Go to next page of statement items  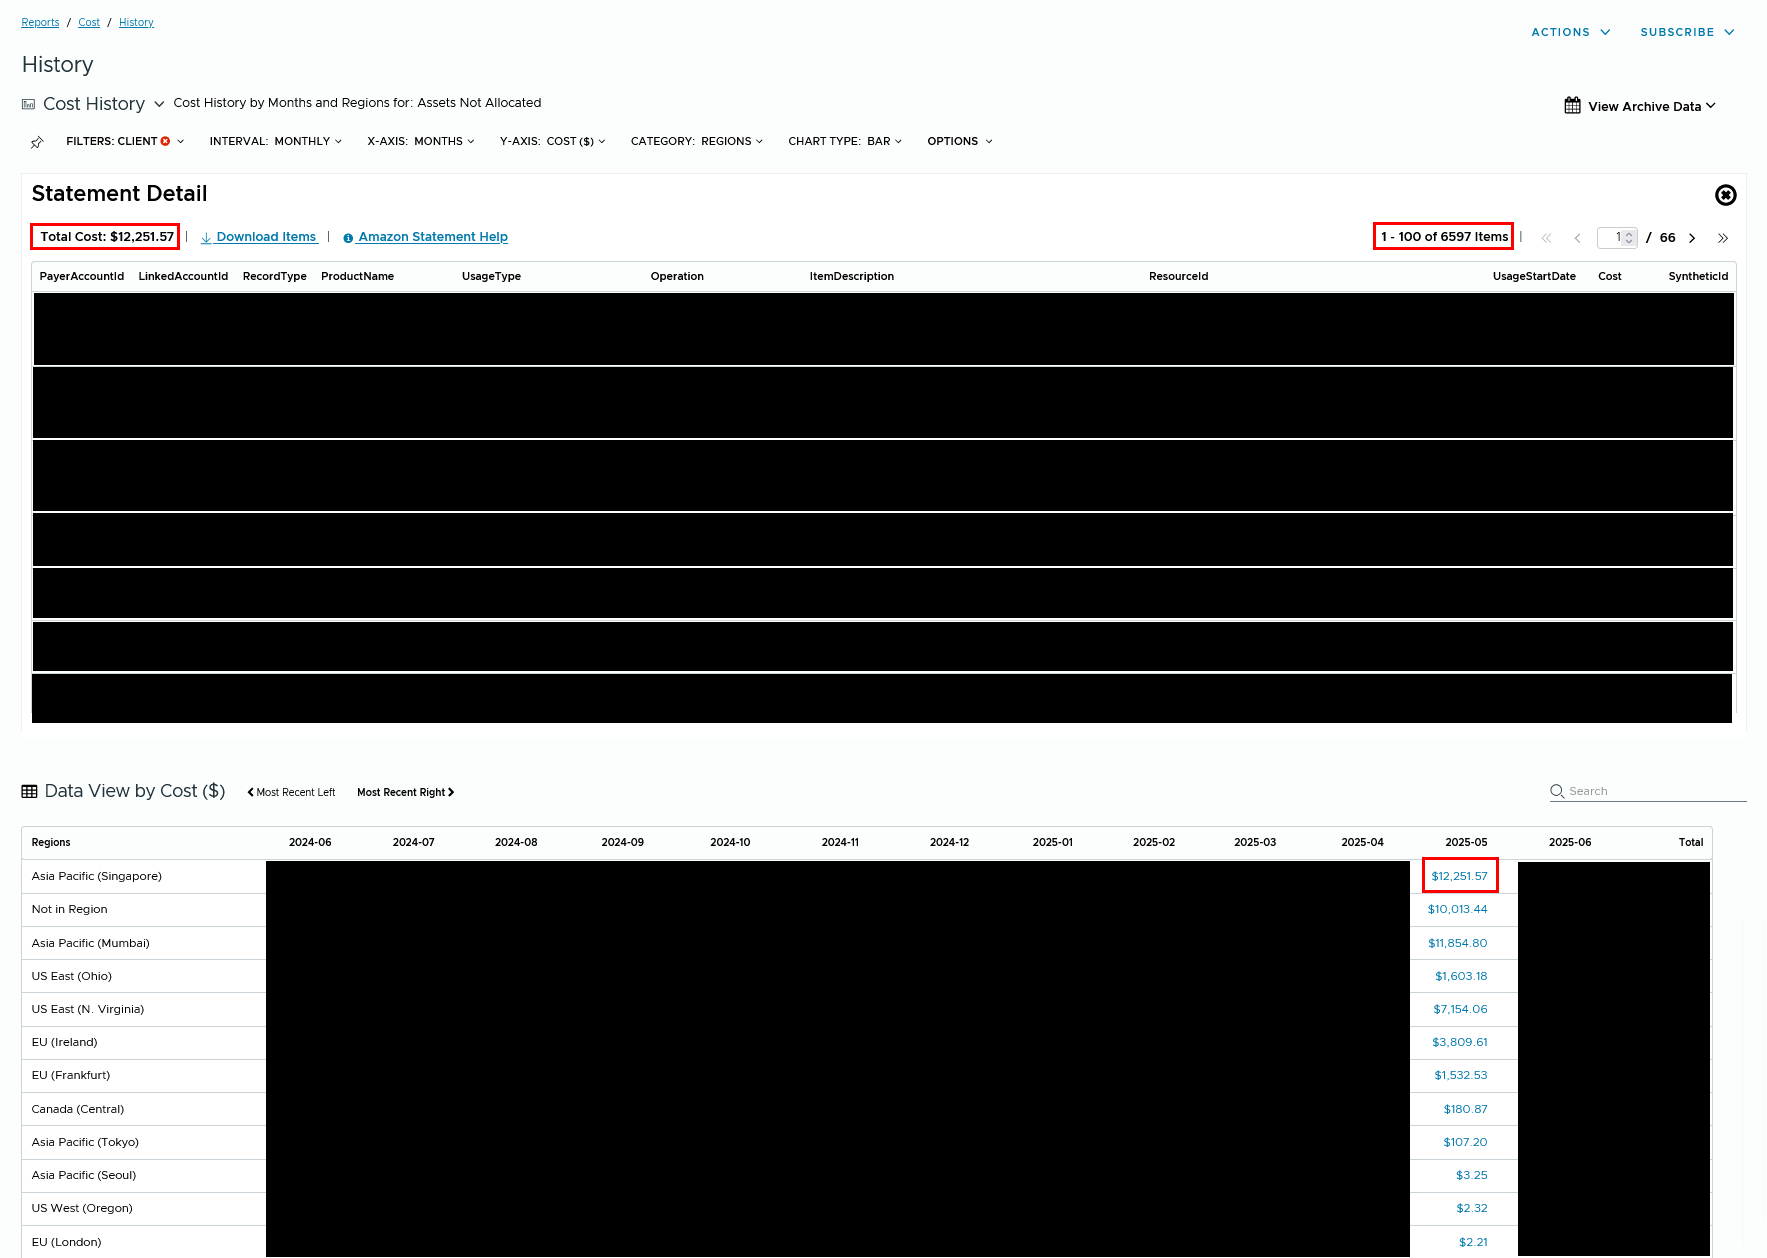(1692, 238)
